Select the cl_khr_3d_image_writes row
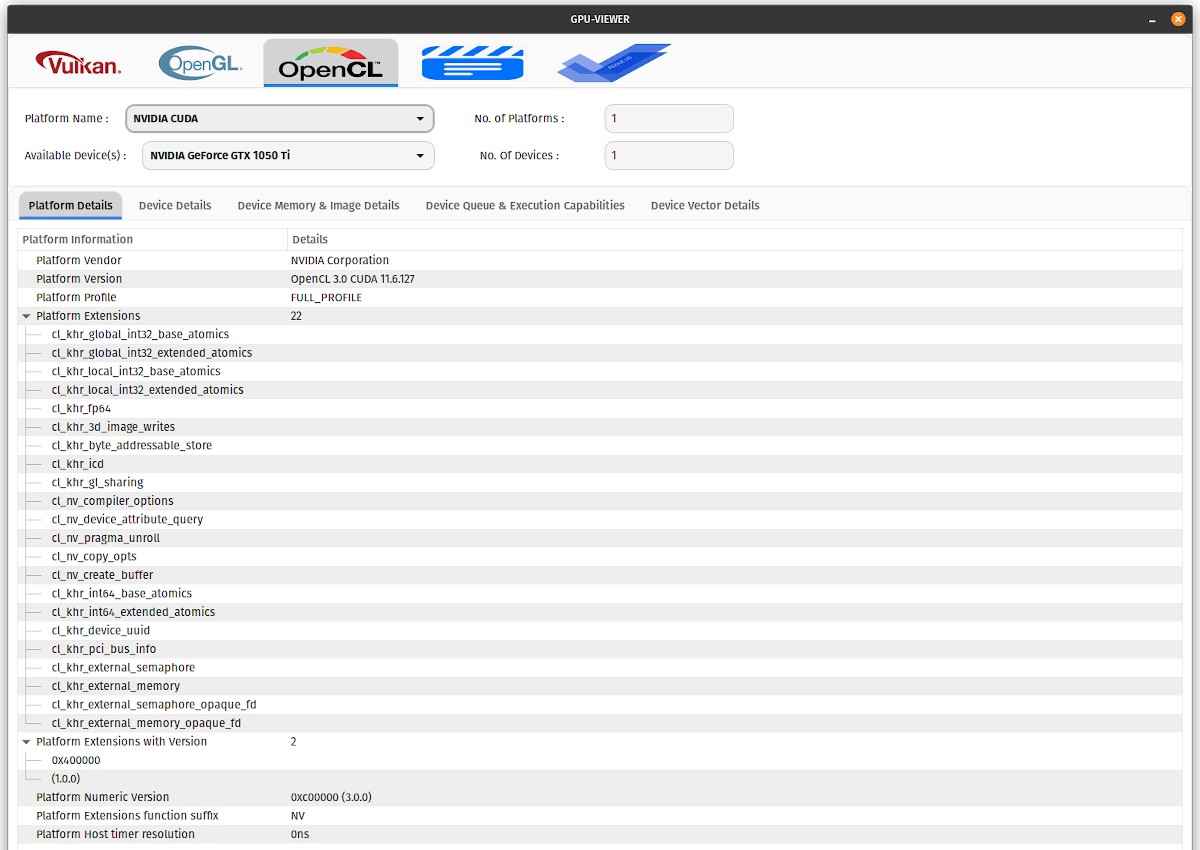Screen dimensions: 1200x850 [x=600, y=427]
